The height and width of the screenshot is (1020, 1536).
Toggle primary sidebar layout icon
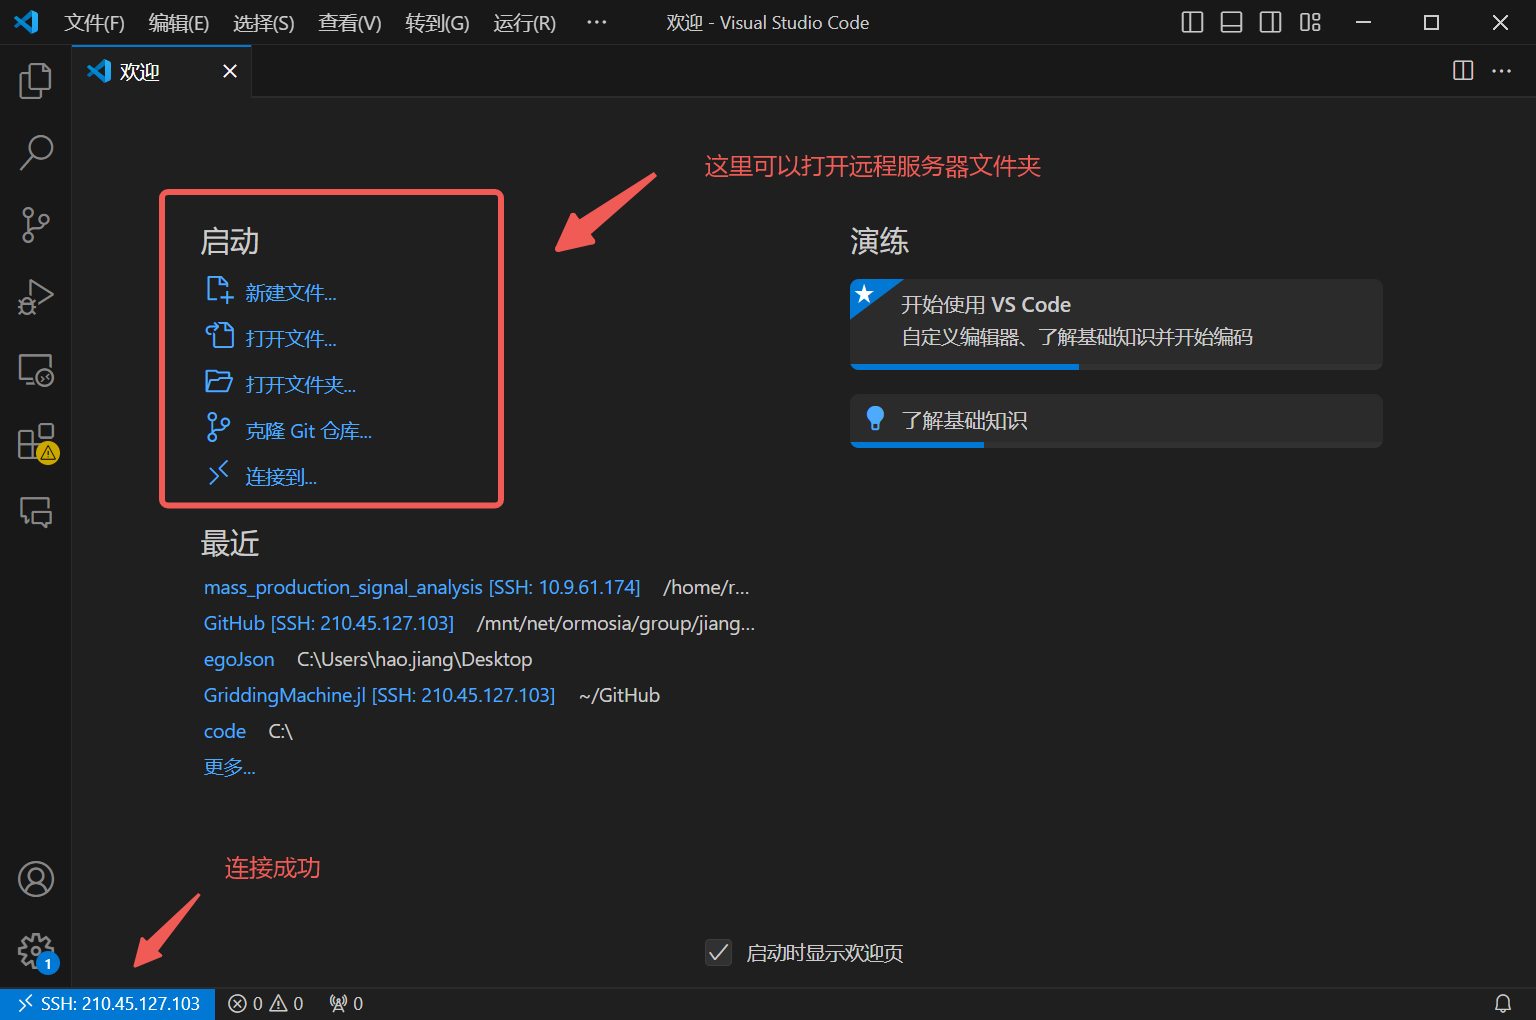[1192, 22]
